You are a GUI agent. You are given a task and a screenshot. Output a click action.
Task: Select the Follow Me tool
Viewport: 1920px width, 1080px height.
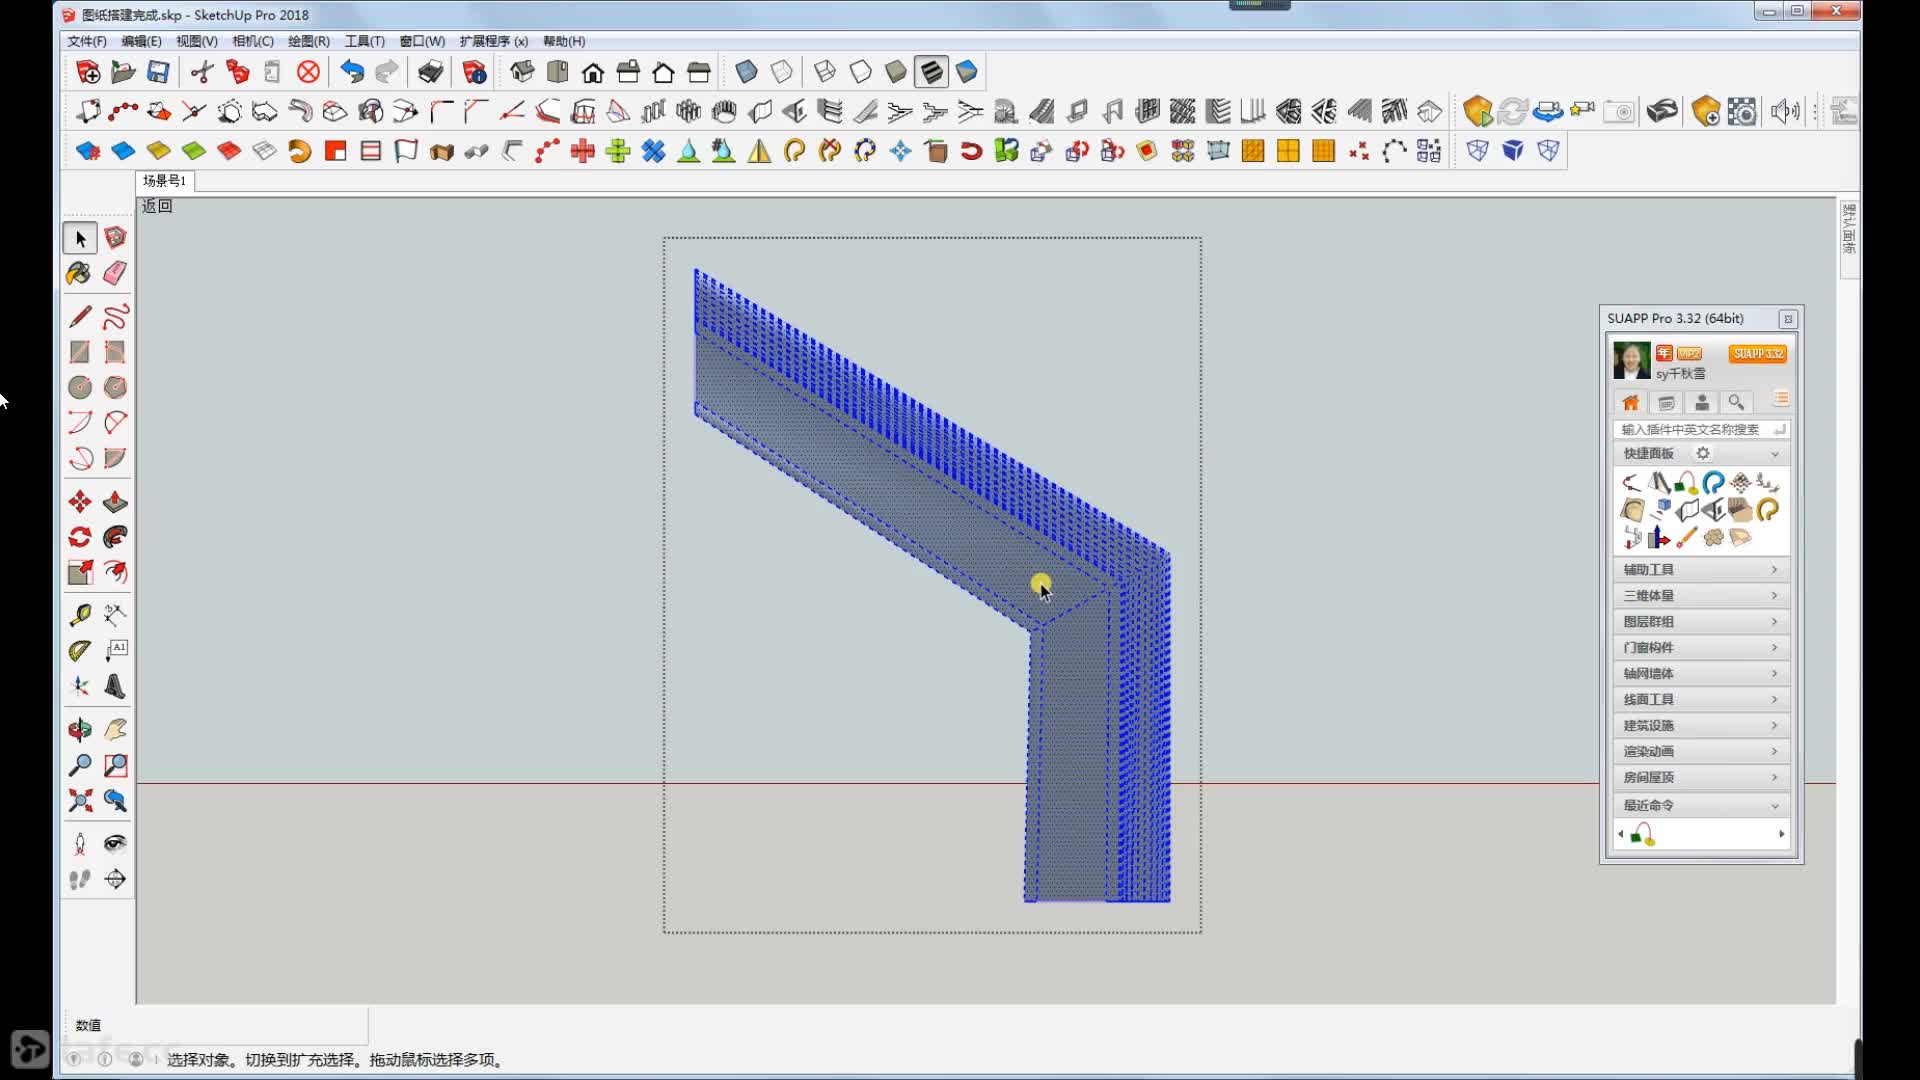[x=115, y=537]
